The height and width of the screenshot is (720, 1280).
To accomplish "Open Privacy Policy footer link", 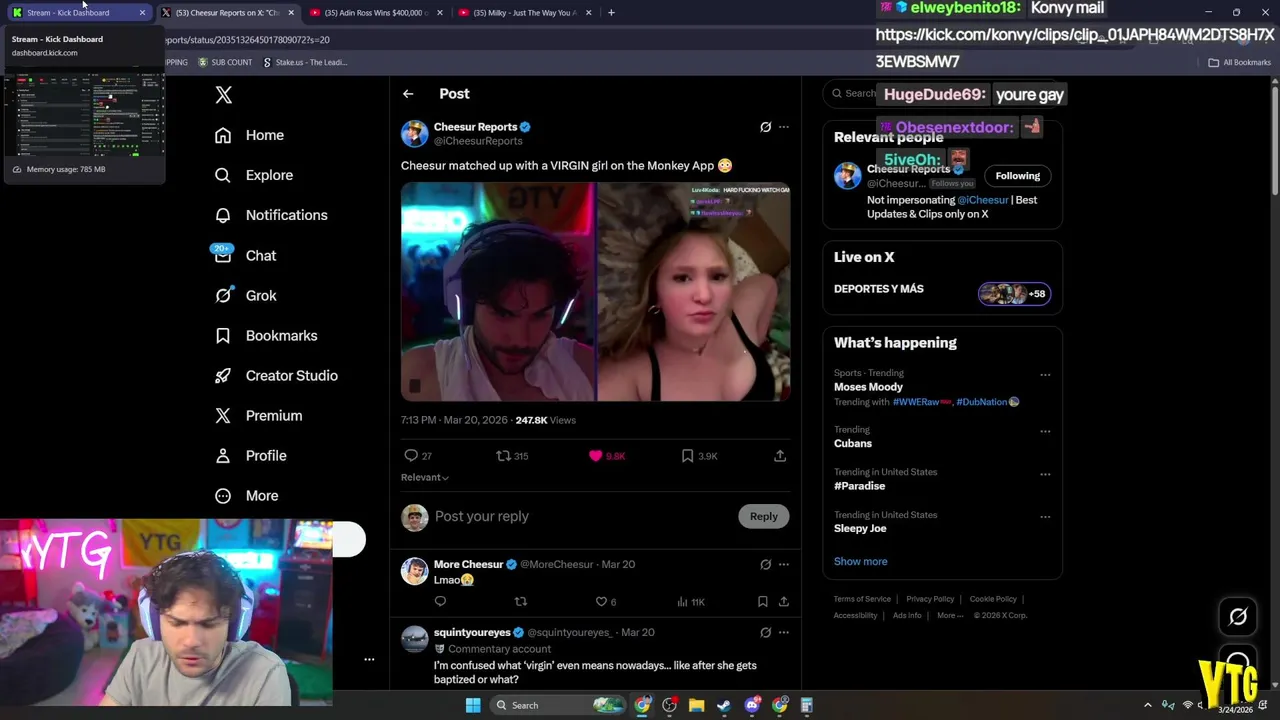I will (930, 599).
